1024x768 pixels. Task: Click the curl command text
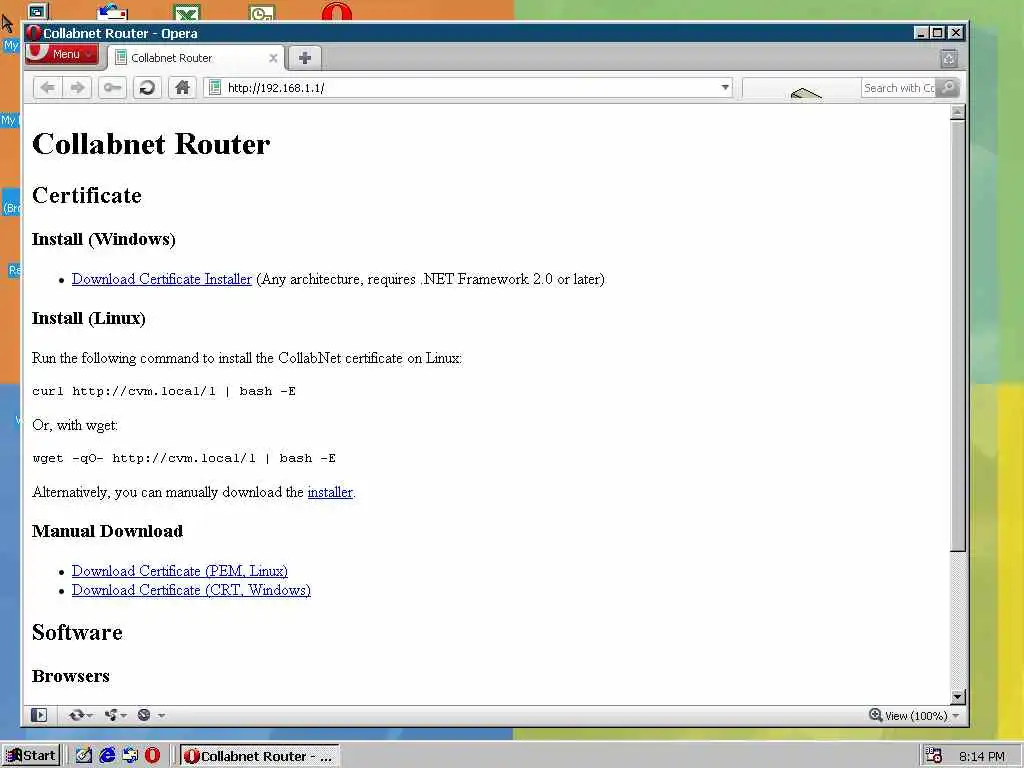pos(164,391)
